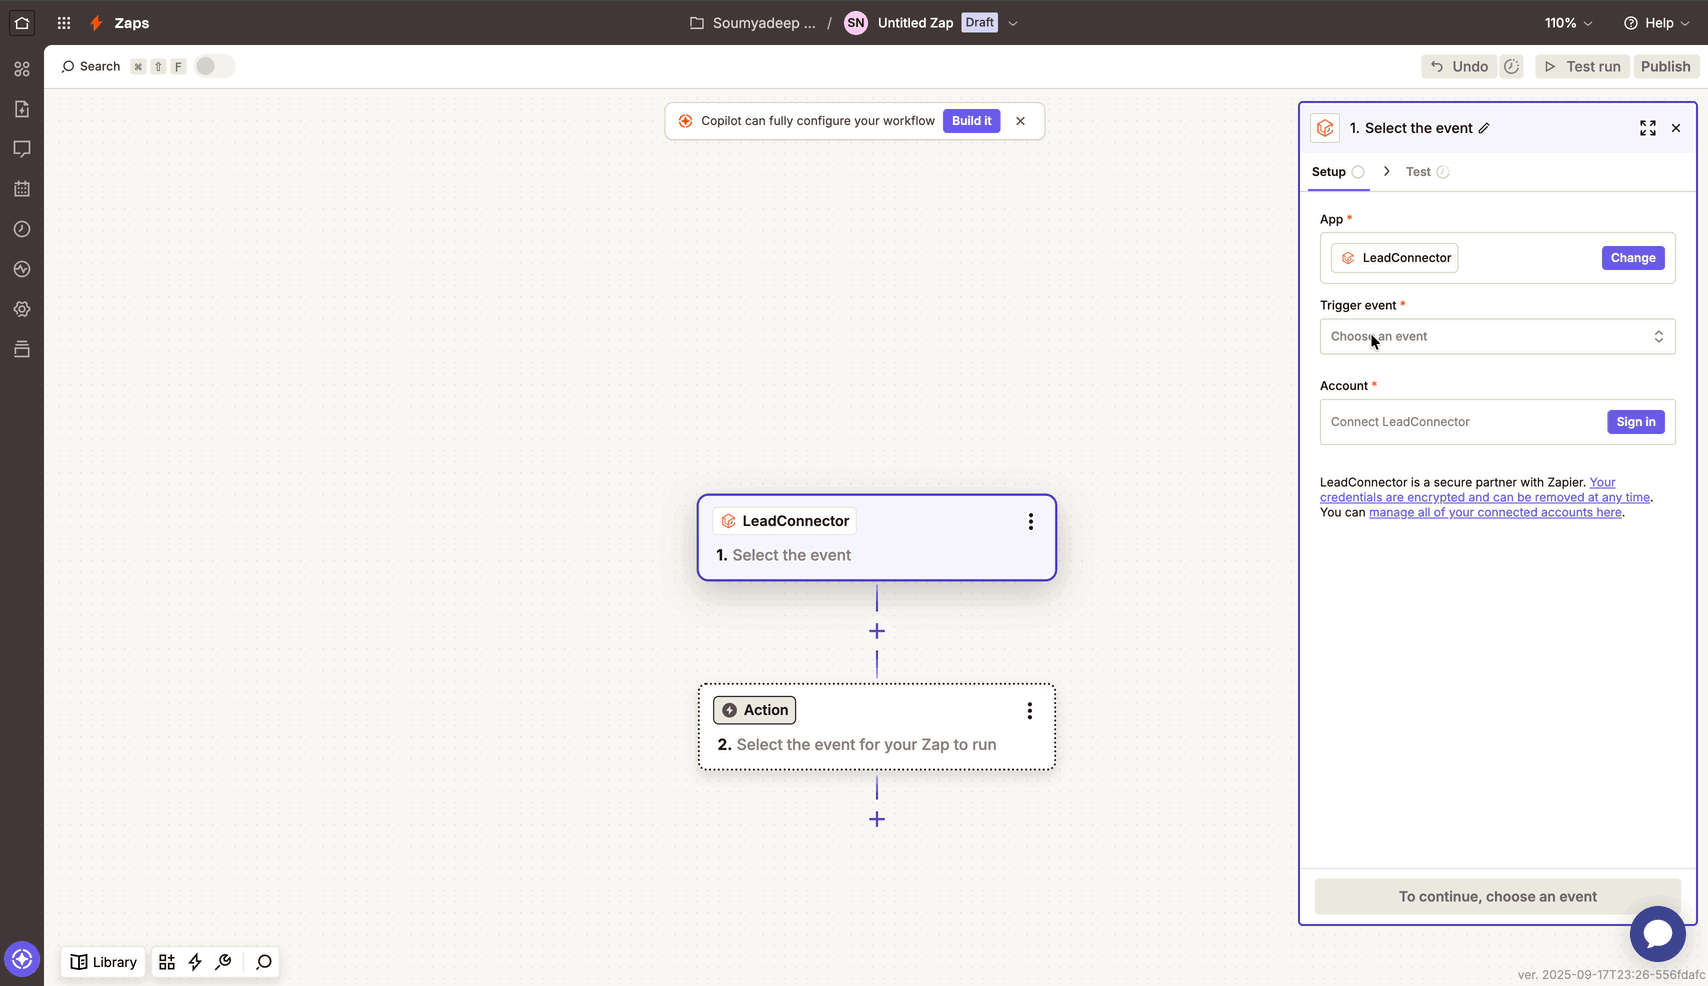Viewport: 1708px width, 986px height.
Task: Open manage all connected accounts link
Action: (x=1494, y=513)
